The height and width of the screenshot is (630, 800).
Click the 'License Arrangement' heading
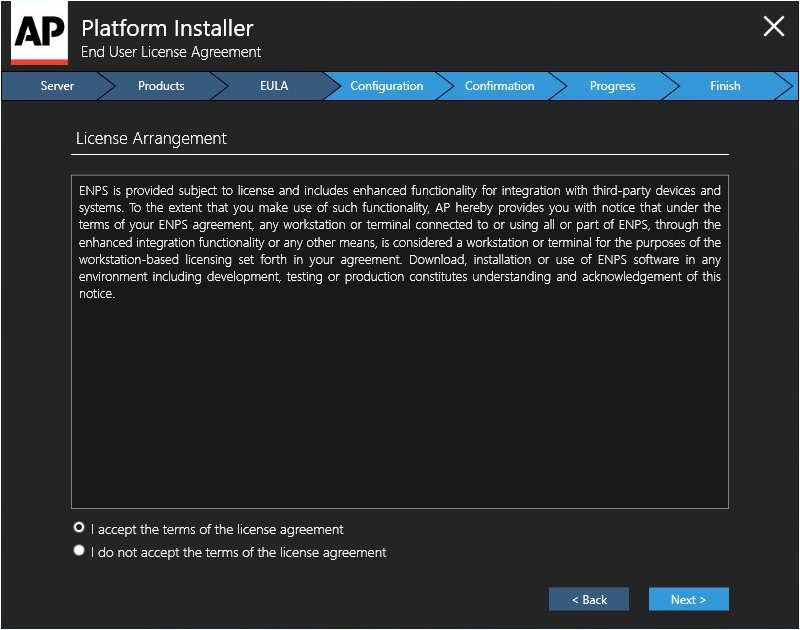(151, 138)
